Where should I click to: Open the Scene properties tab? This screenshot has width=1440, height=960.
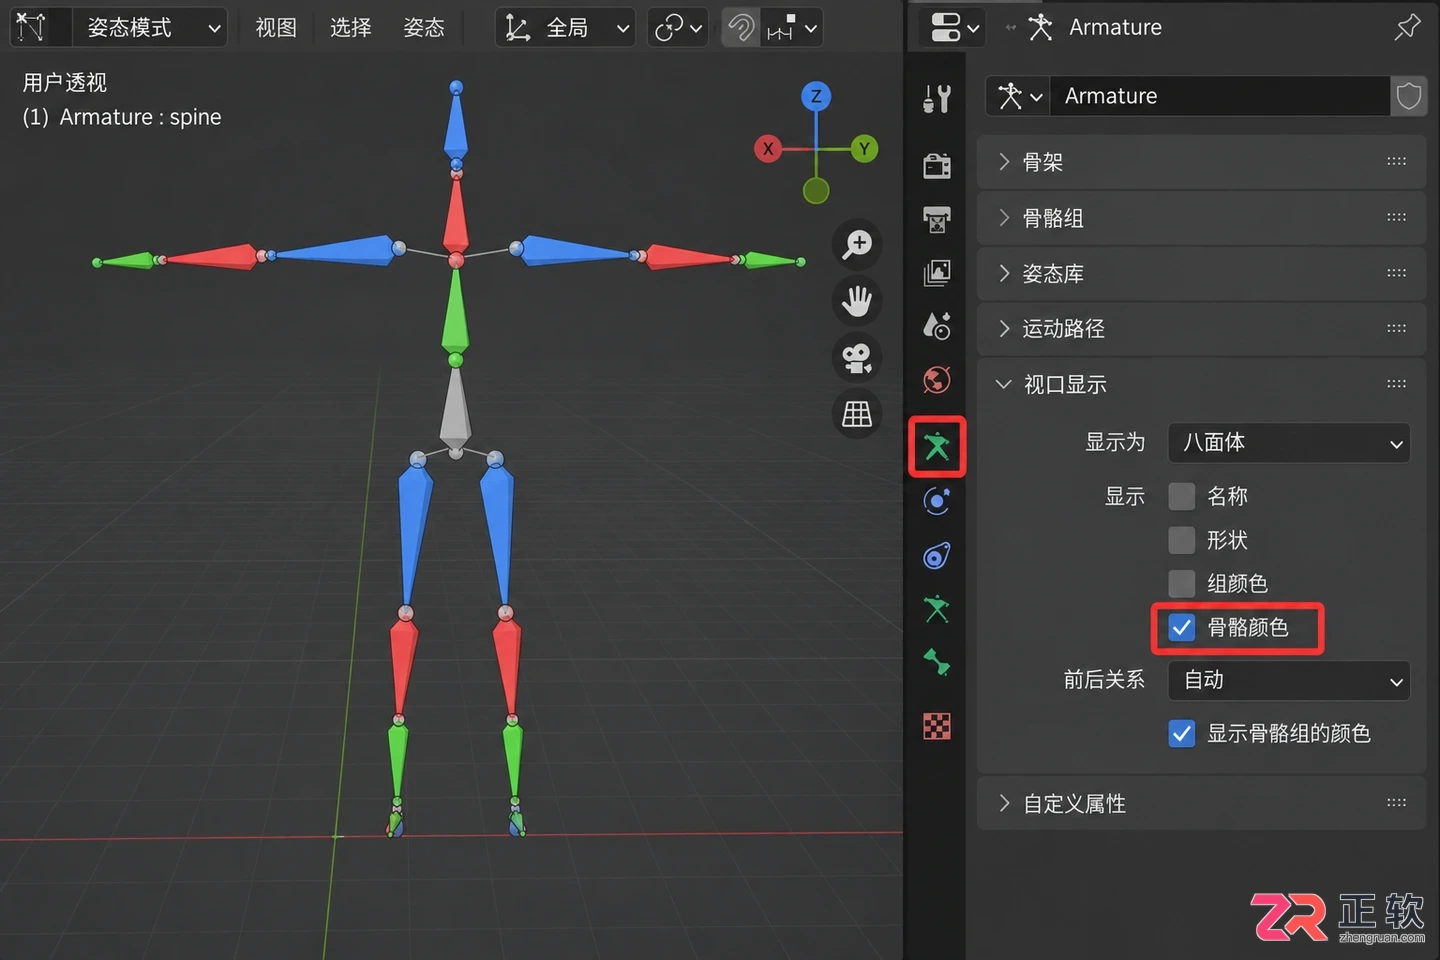[x=937, y=325]
